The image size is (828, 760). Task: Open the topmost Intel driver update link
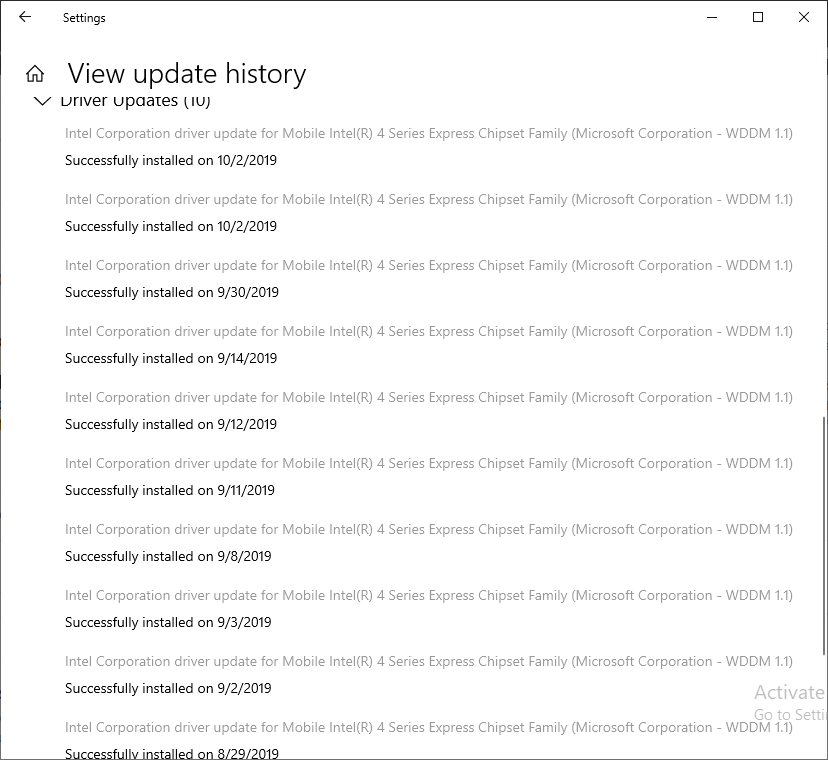tap(428, 134)
